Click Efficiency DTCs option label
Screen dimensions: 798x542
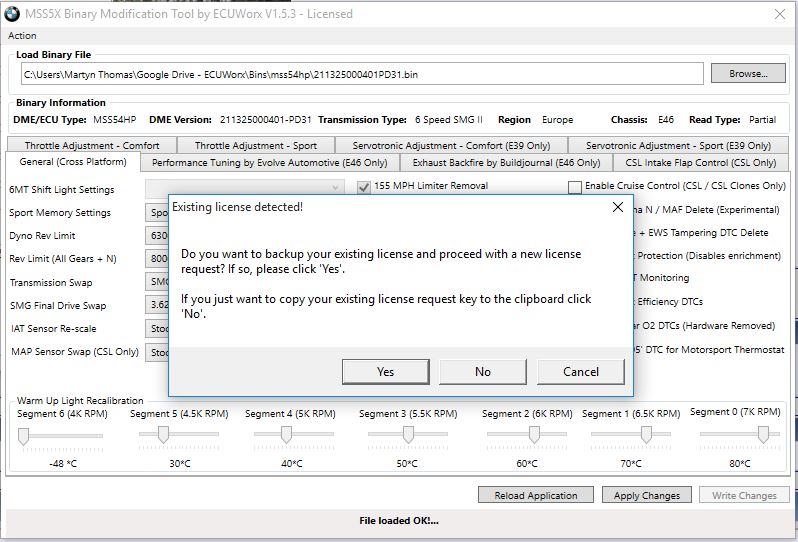(669, 302)
